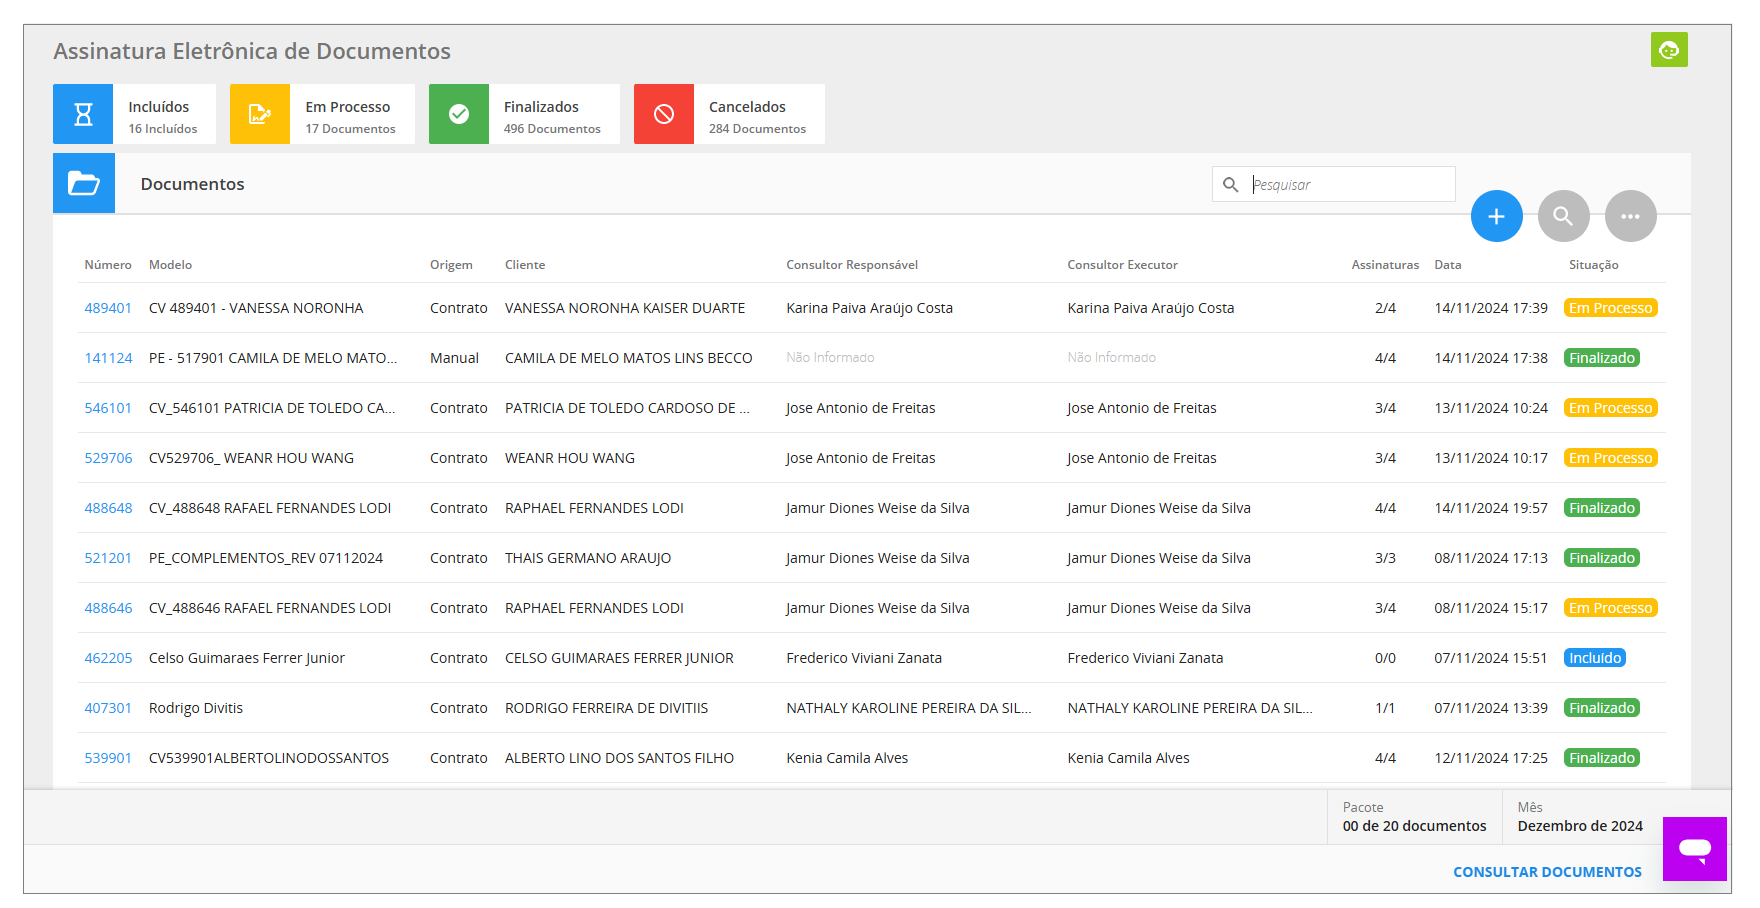This screenshot has width=1760, height=908.
Task: Click Em Processo badge on row 488646
Action: [x=1610, y=608]
